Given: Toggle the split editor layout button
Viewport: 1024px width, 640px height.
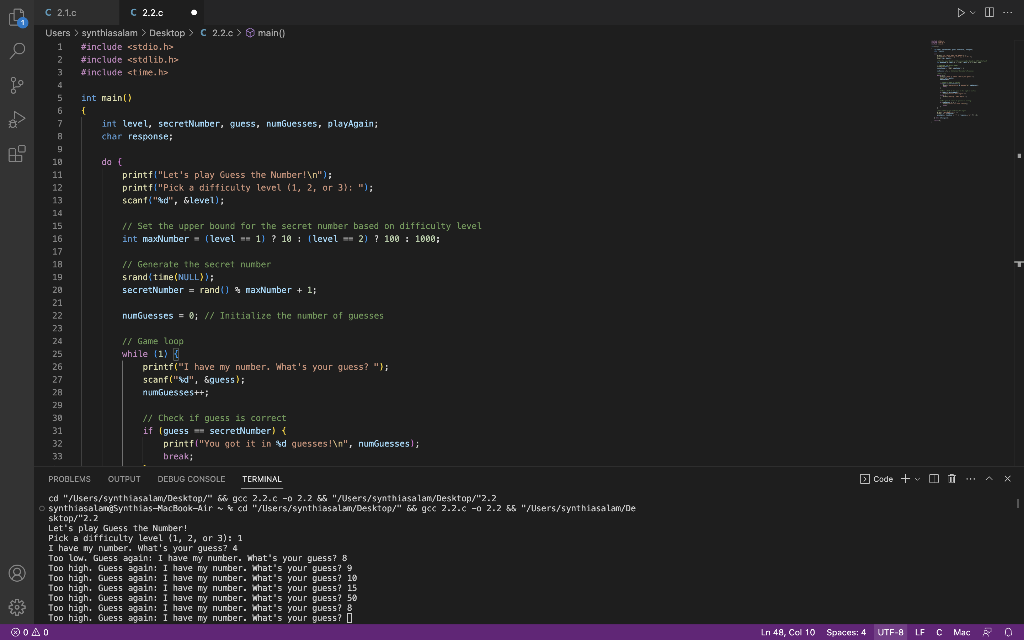Looking at the screenshot, I should (x=990, y=12).
